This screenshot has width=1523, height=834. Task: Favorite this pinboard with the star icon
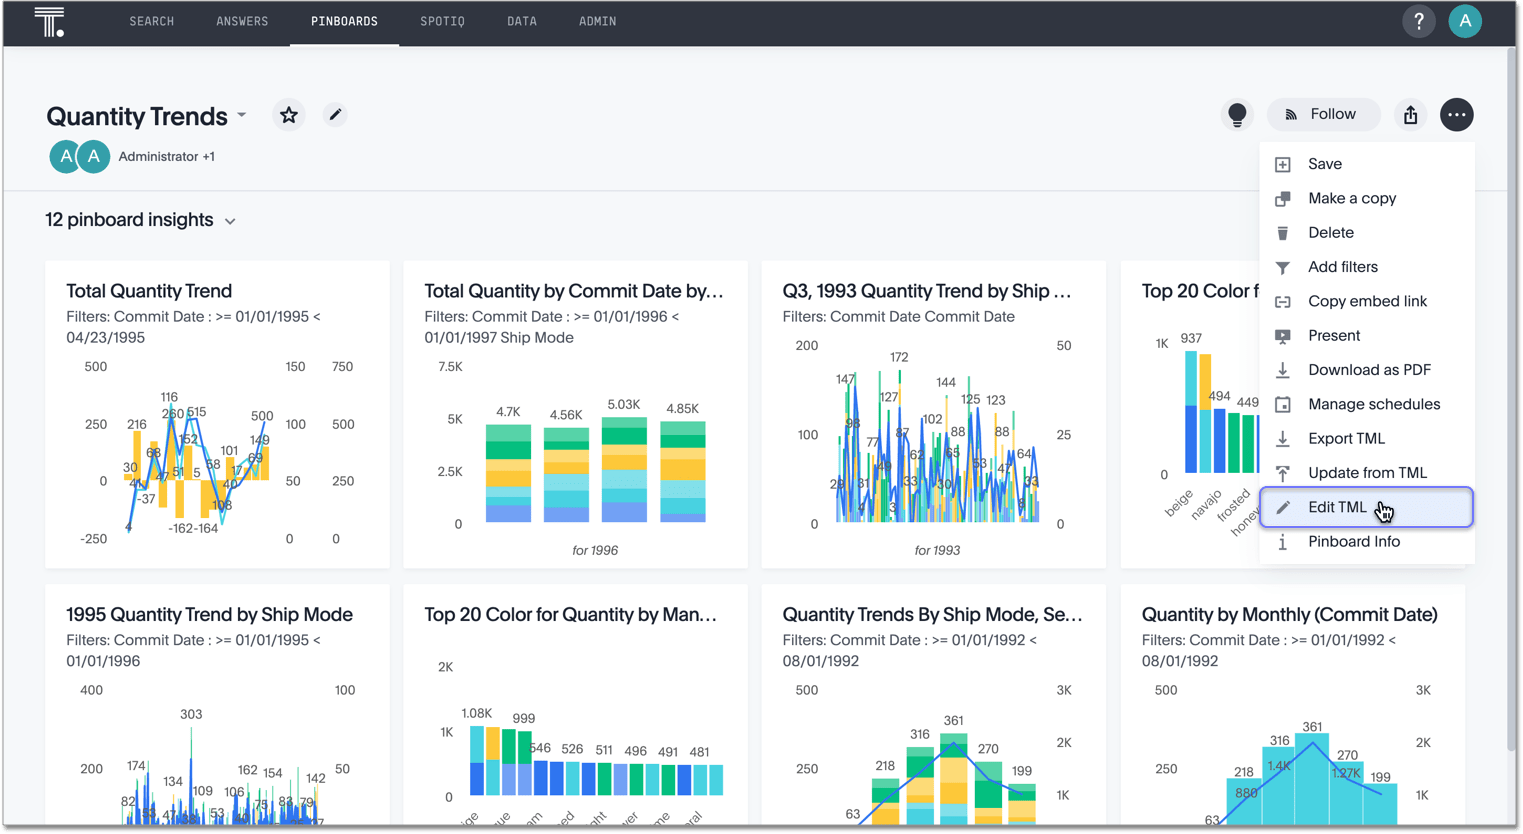(x=289, y=115)
